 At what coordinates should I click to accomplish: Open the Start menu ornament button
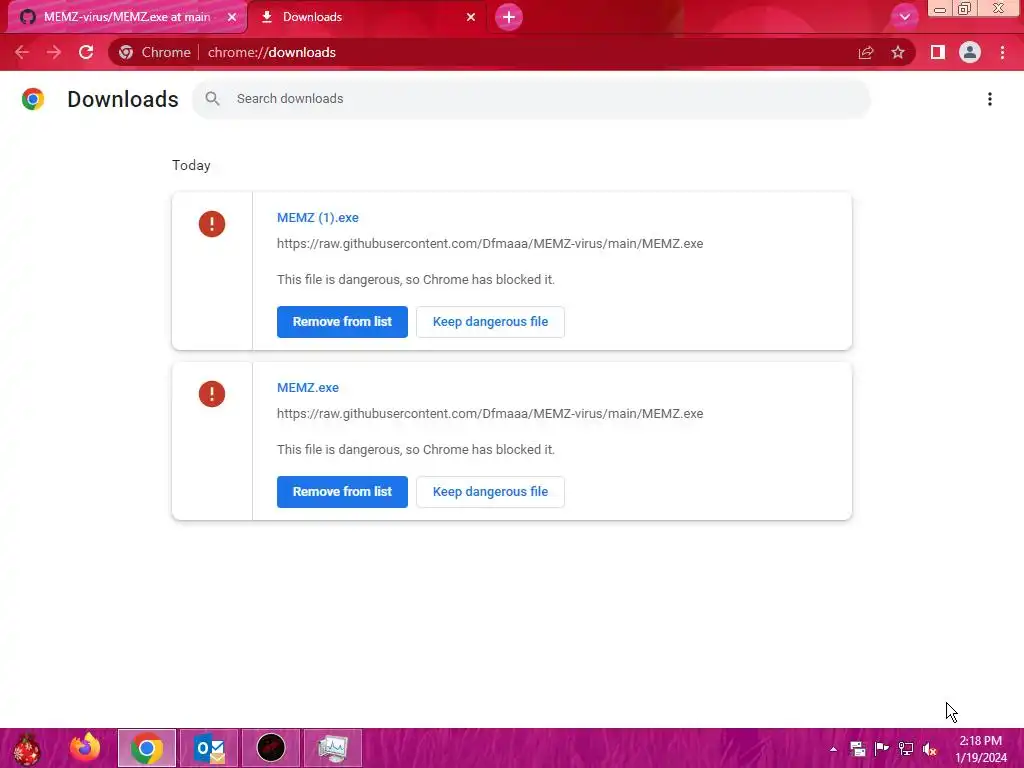click(27, 748)
